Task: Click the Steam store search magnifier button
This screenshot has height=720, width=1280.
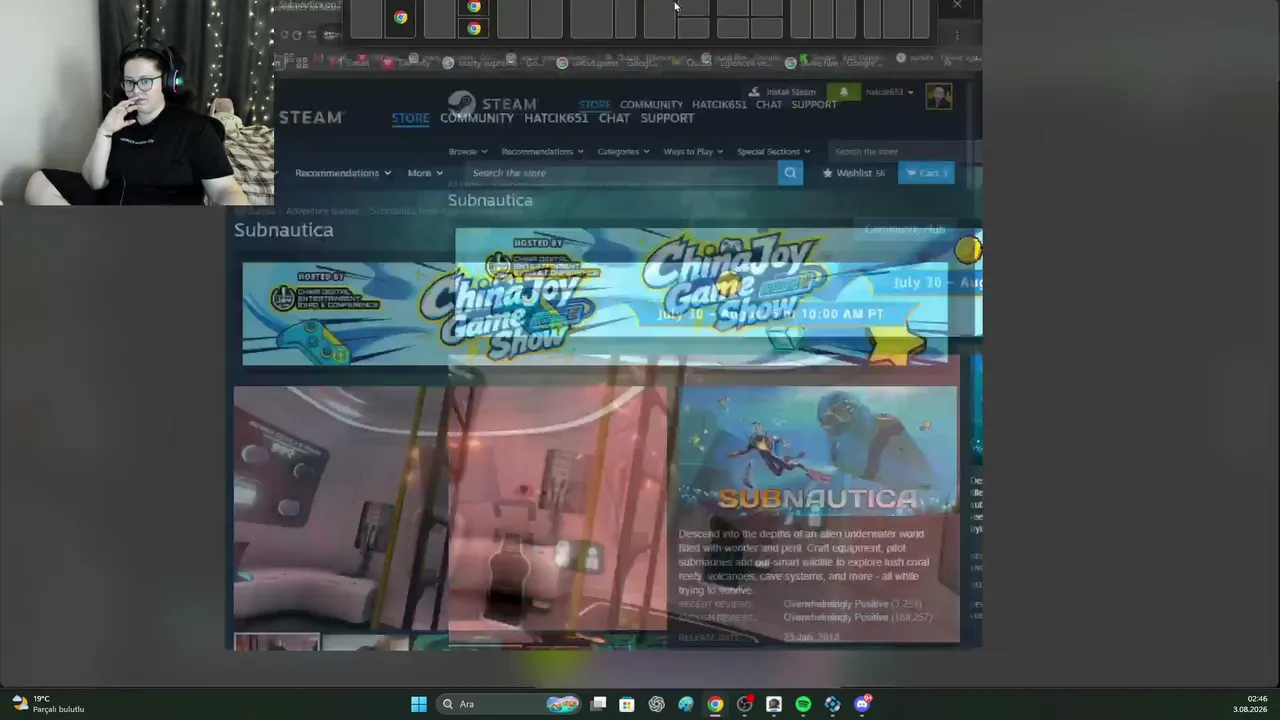Action: point(790,173)
